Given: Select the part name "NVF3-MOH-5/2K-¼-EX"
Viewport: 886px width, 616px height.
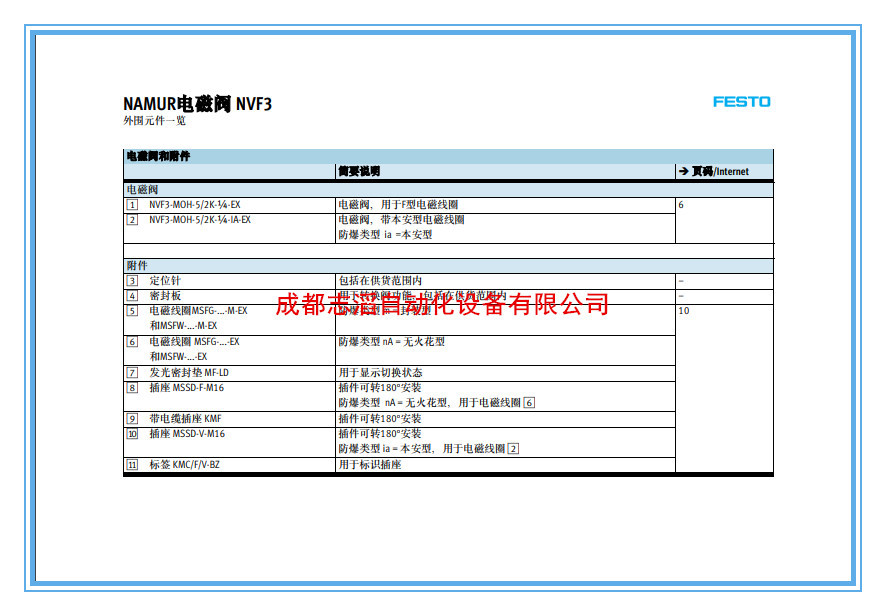Looking at the screenshot, I should coord(195,205).
